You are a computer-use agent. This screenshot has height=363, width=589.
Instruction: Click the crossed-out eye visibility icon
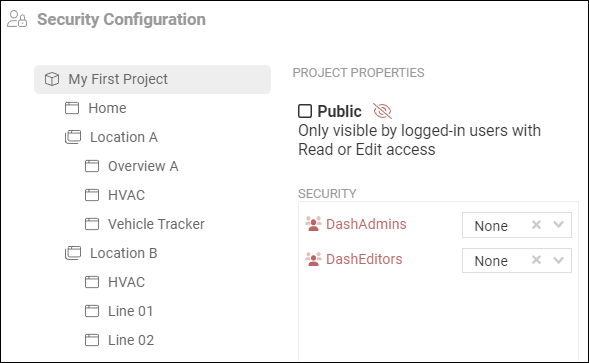tap(382, 111)
